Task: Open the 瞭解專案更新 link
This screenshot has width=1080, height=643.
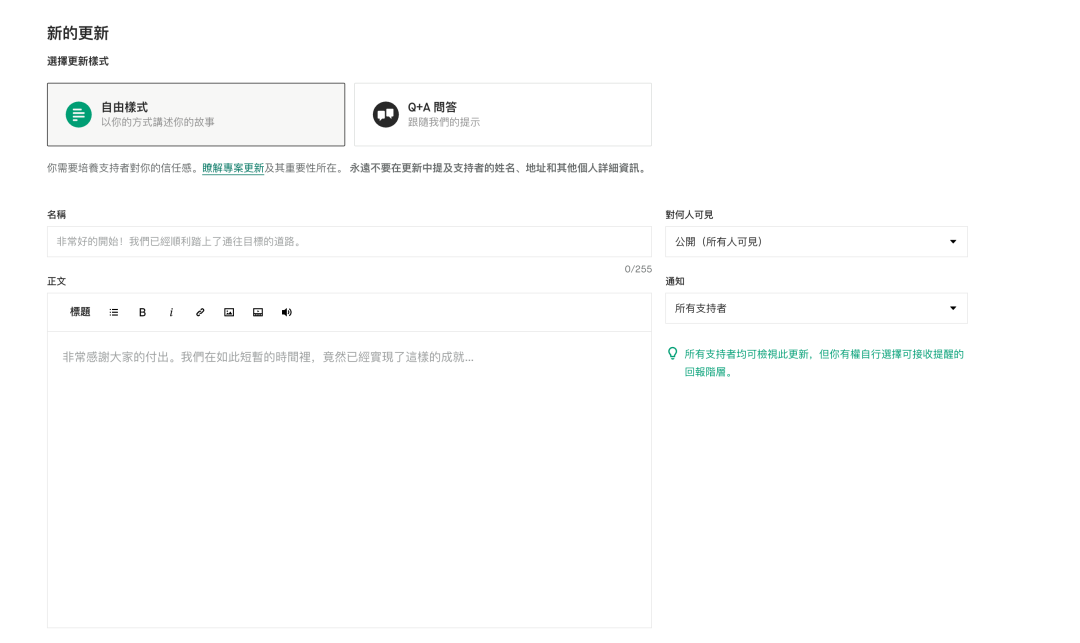Action: [233, 168]
